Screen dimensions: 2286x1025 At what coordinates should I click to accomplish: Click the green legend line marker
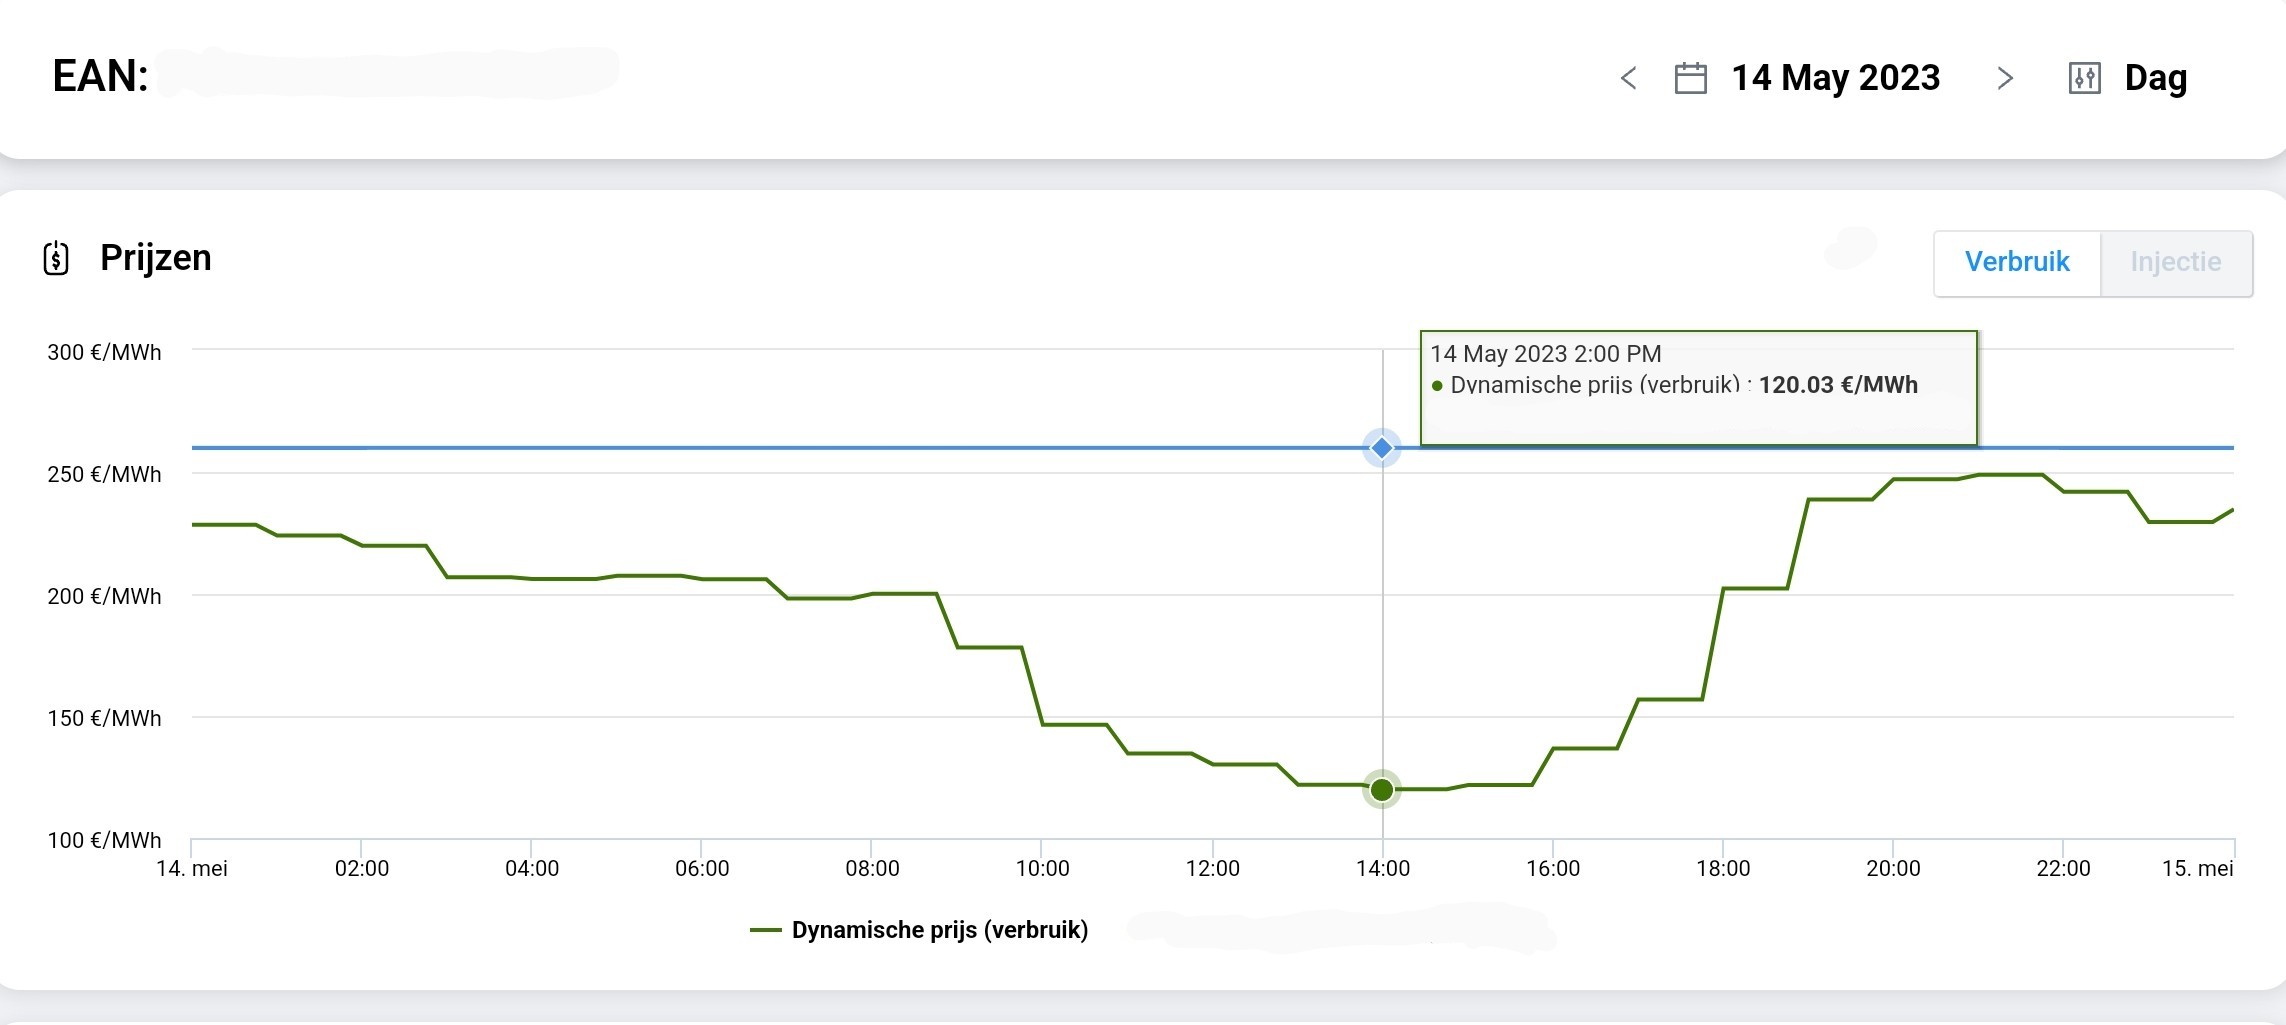(x=765, y=930)
